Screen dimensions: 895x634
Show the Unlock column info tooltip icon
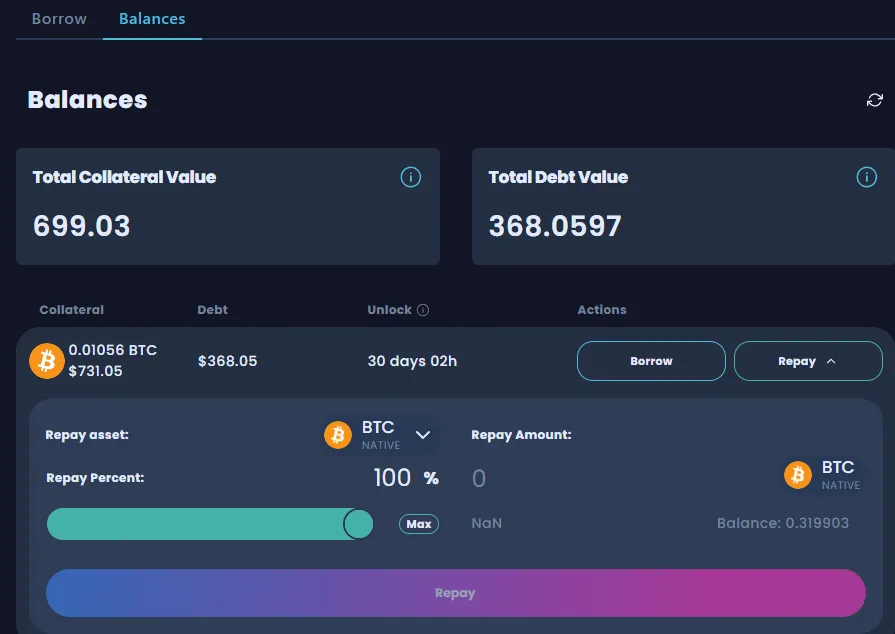click(x=423, y=310)
